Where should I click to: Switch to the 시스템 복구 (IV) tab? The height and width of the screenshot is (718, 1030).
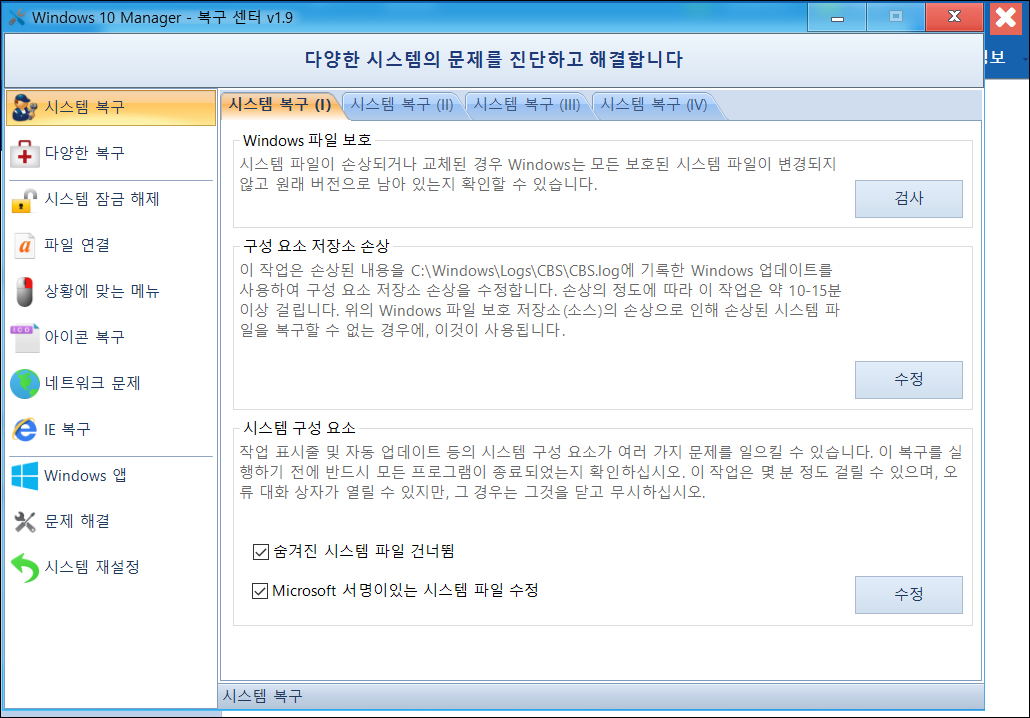tap(654, 105)
